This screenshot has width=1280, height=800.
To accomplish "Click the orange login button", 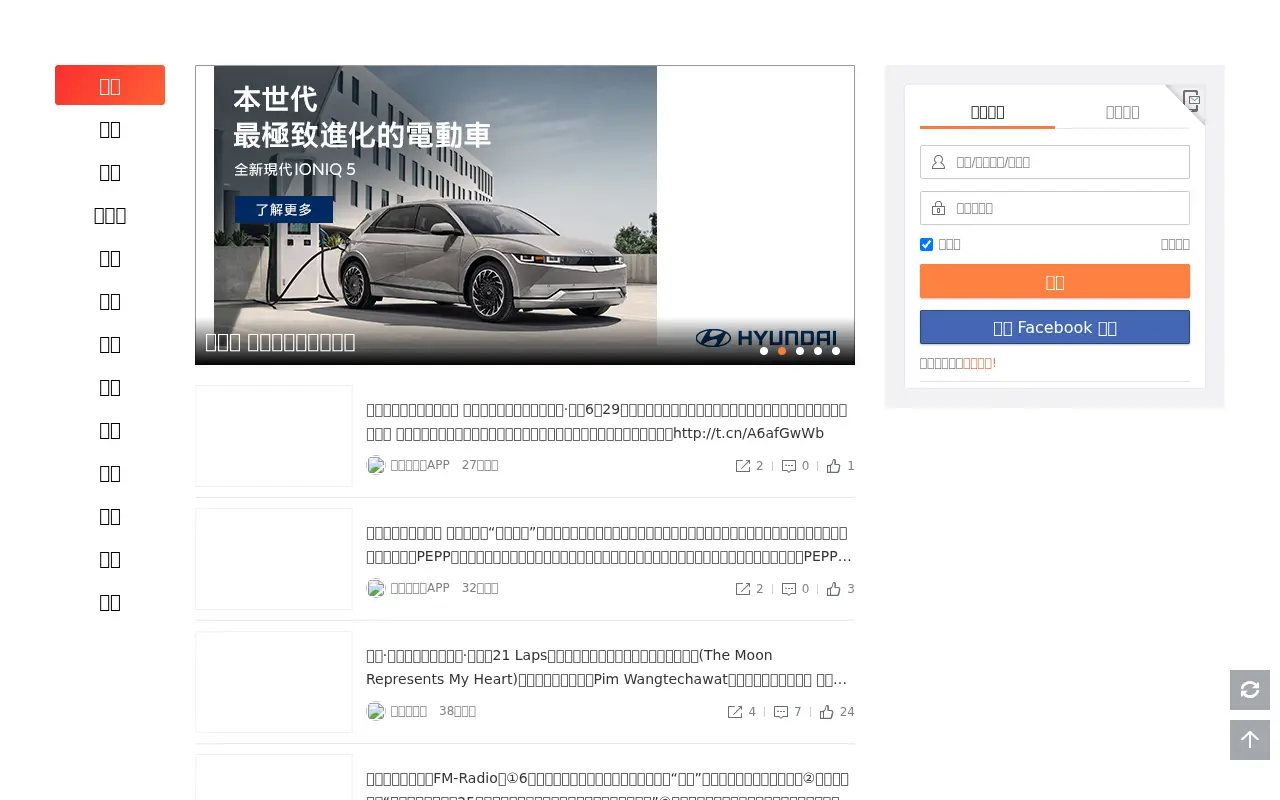I will pos(1055,281).
